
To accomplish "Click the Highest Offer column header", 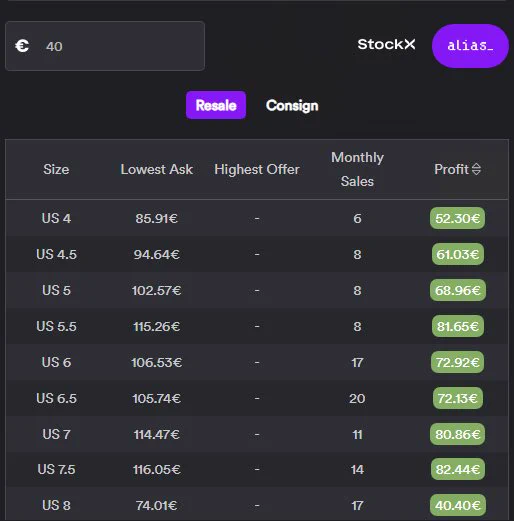I will click(257, 169).
